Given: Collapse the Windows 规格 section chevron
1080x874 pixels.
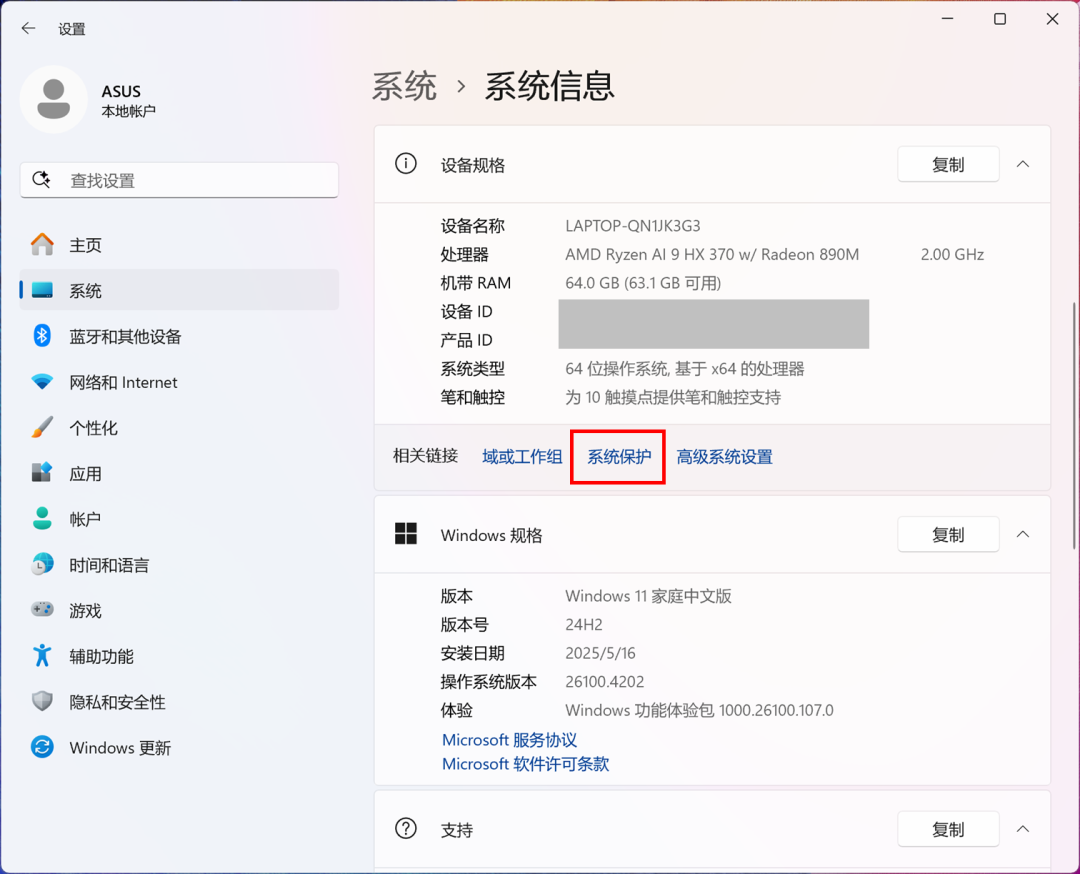Looking at the screenshot, I should (1023, 535).
